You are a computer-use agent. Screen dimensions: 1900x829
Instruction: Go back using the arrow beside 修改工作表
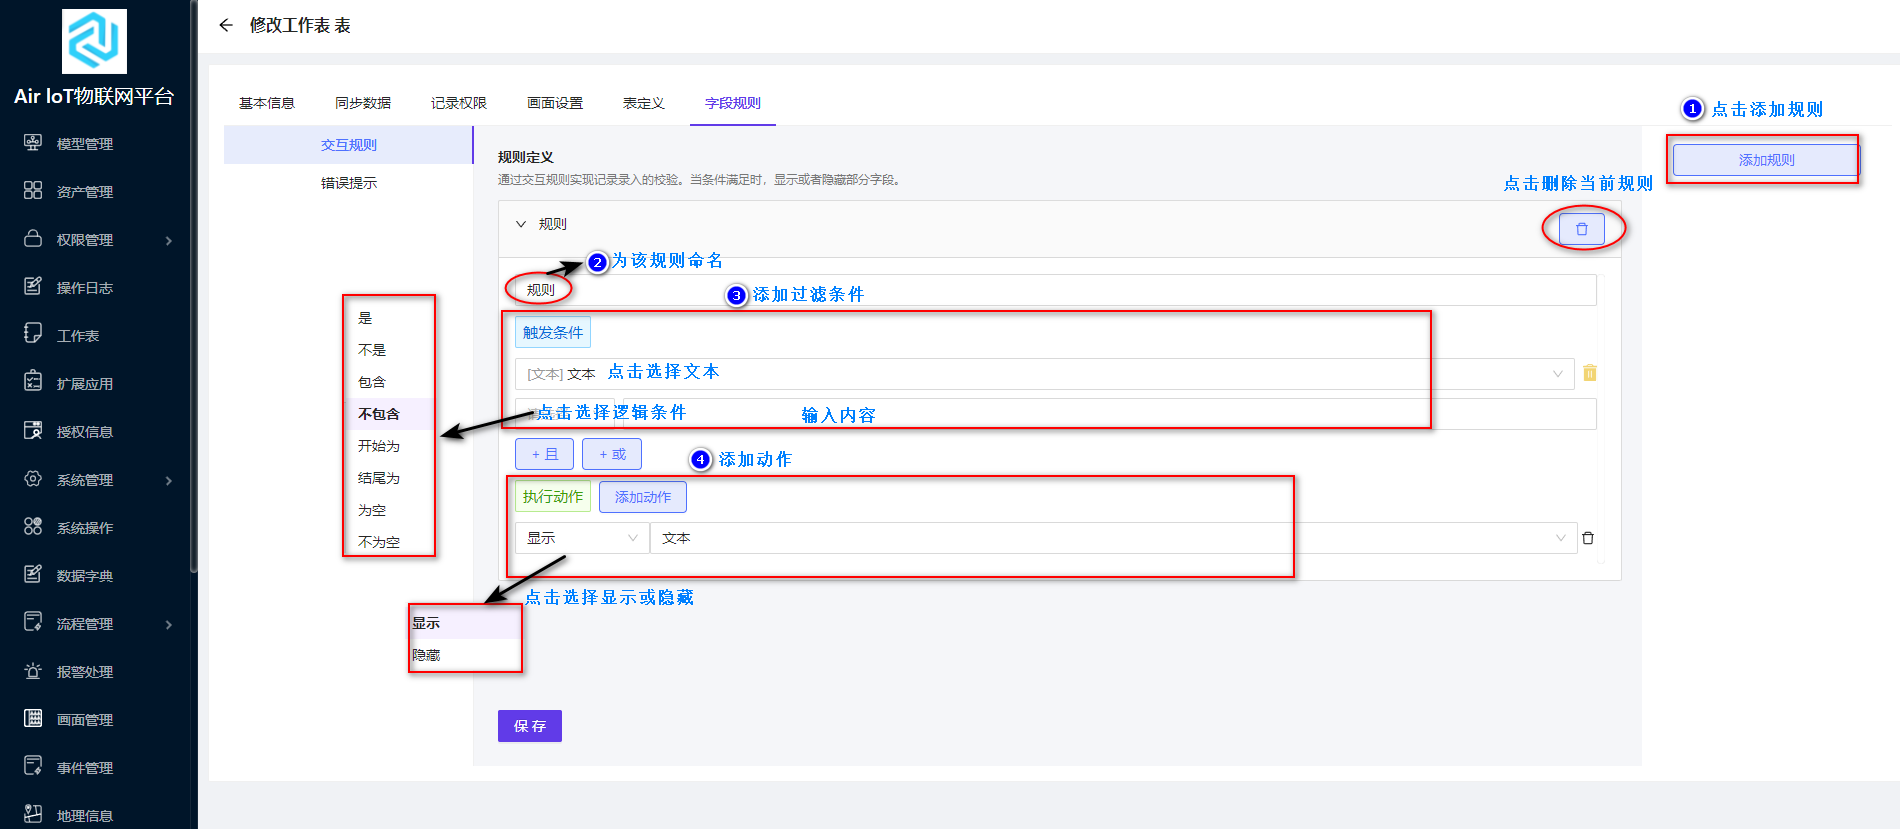click(226, 25)
